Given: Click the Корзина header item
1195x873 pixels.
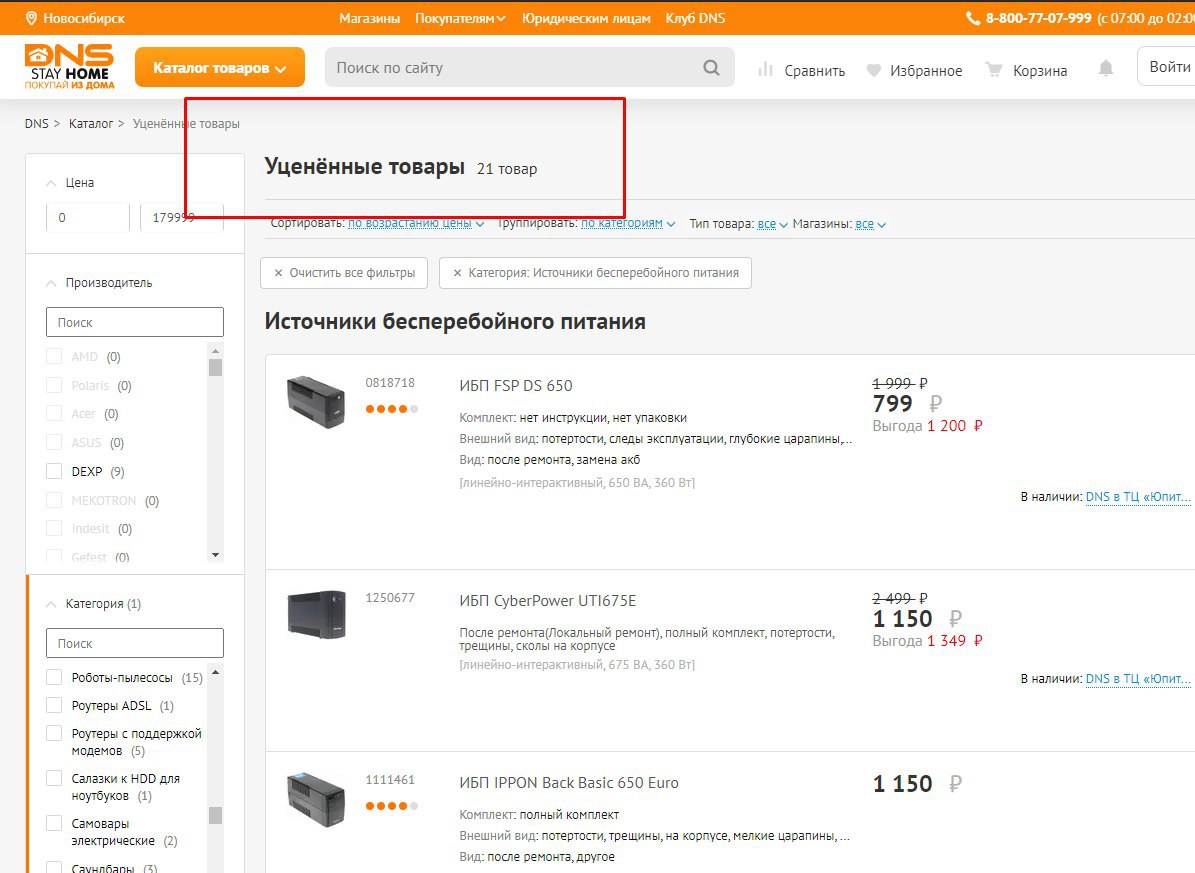Looking at the screenshot, I should [x=1026, y=70].
